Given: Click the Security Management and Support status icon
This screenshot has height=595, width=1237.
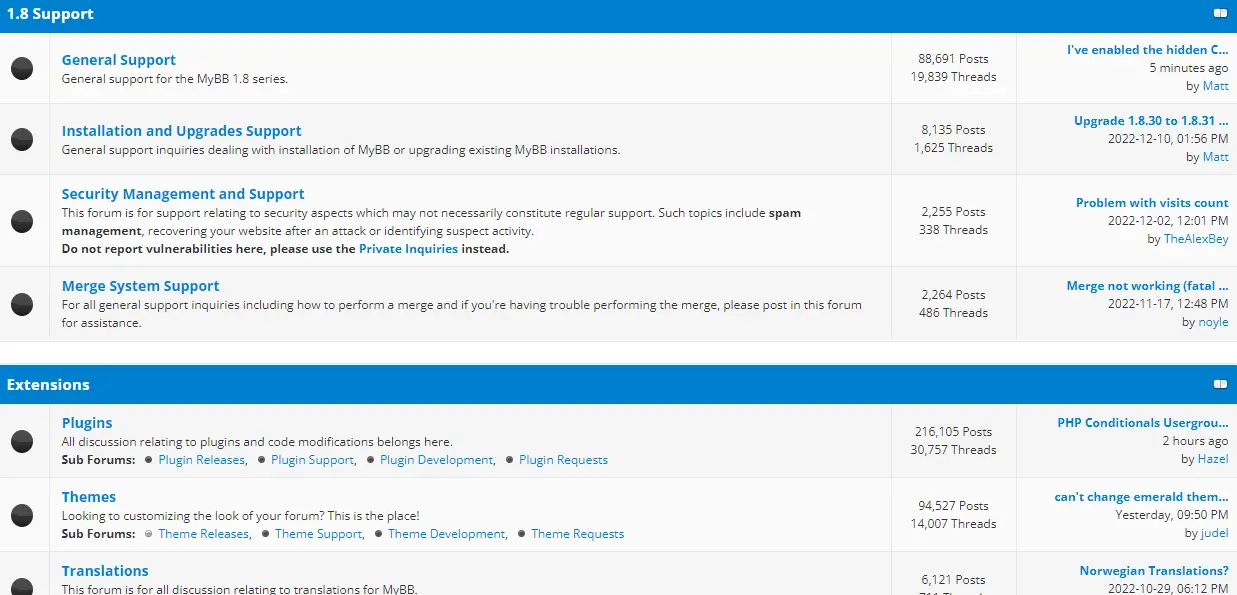Looking at the screenshot, I should point(22,221).
